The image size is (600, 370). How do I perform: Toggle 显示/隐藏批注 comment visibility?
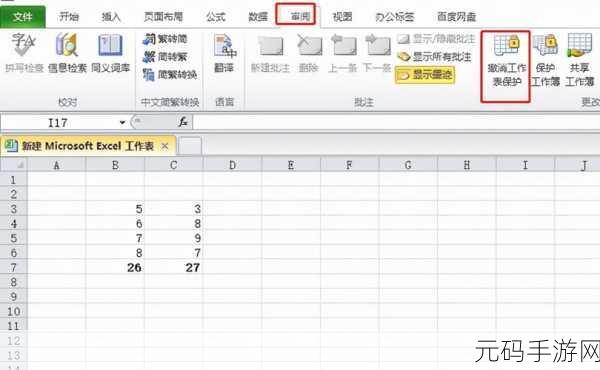(436, 39)
